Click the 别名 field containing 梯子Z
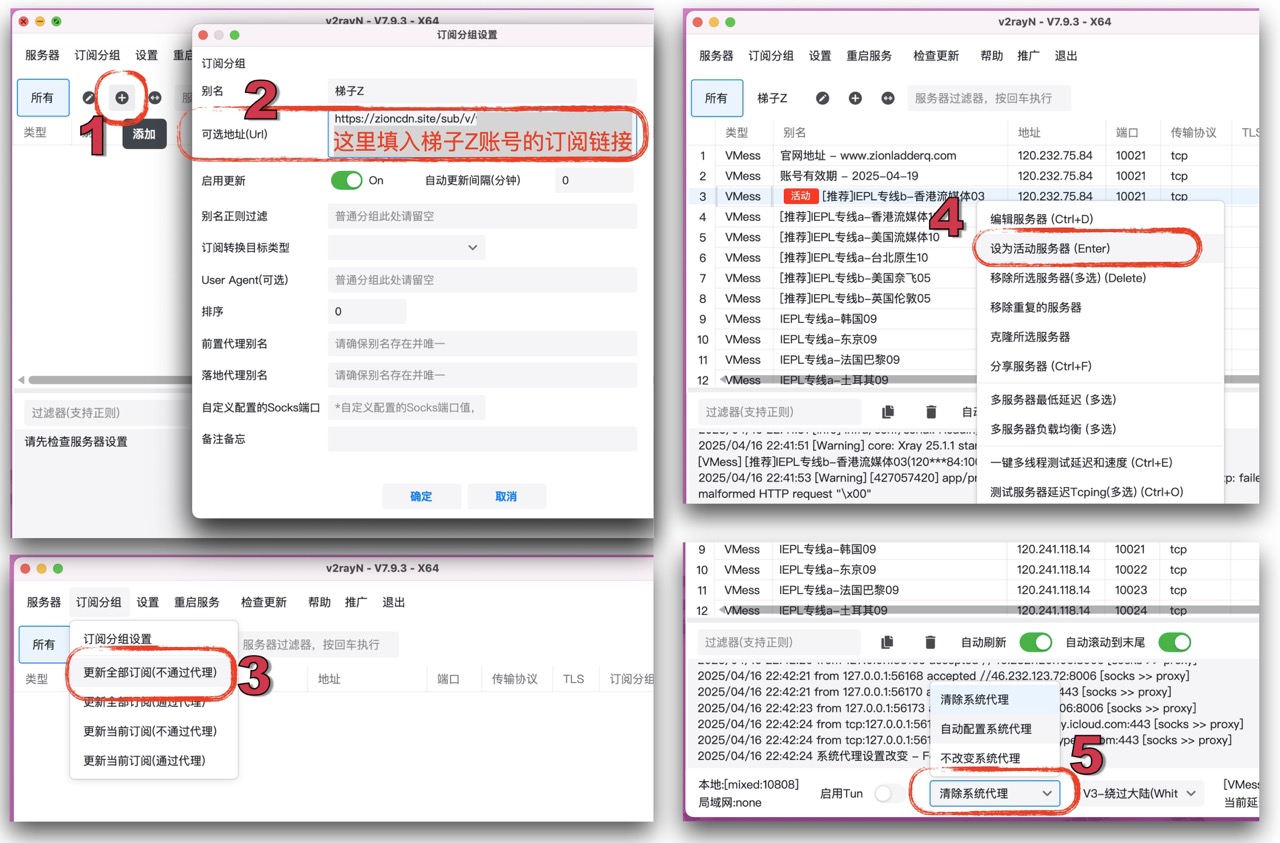Screen dimensions: 1280x843 (481, 91)
